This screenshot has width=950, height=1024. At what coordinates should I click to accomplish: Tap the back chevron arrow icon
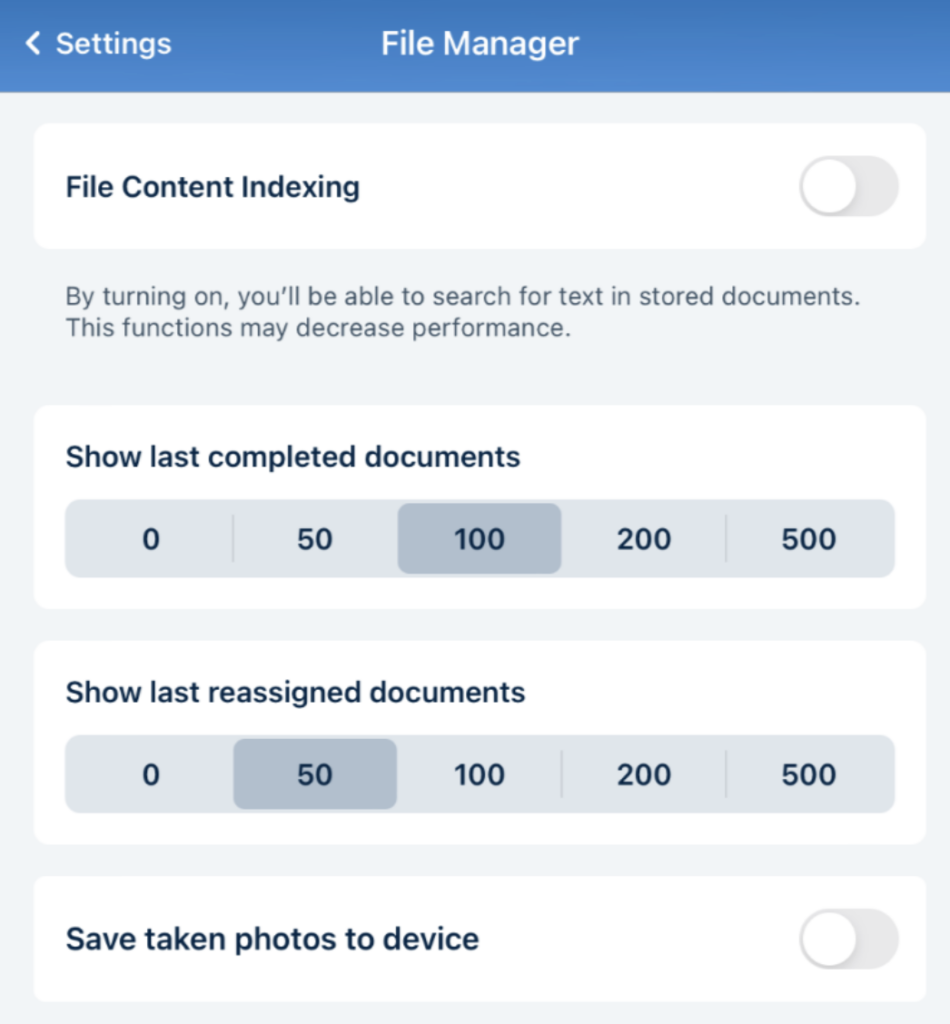(33, 44)
